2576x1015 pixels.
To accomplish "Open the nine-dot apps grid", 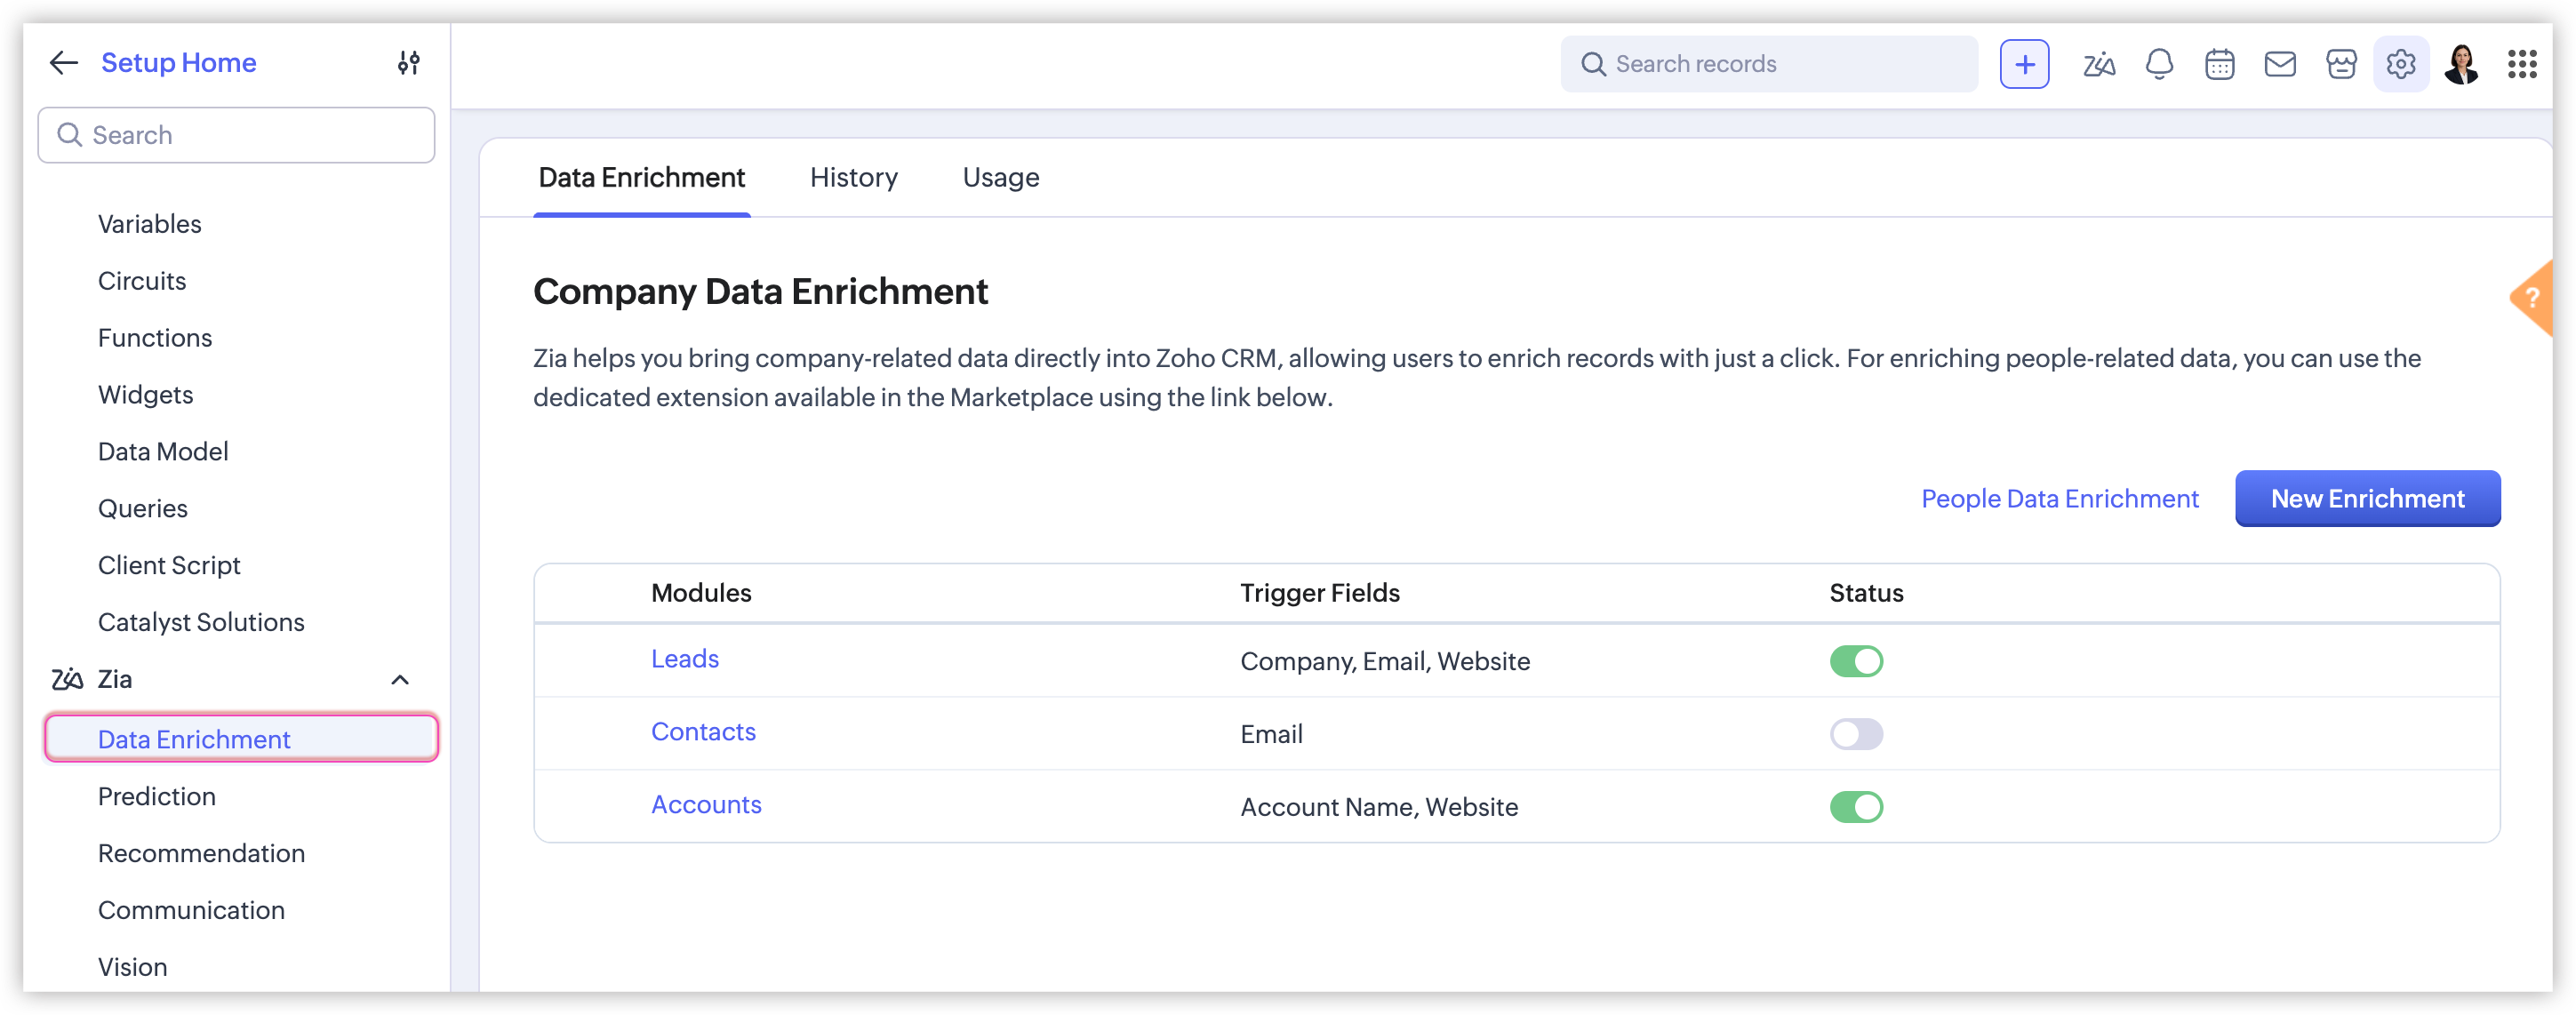I will (2521, 65).
